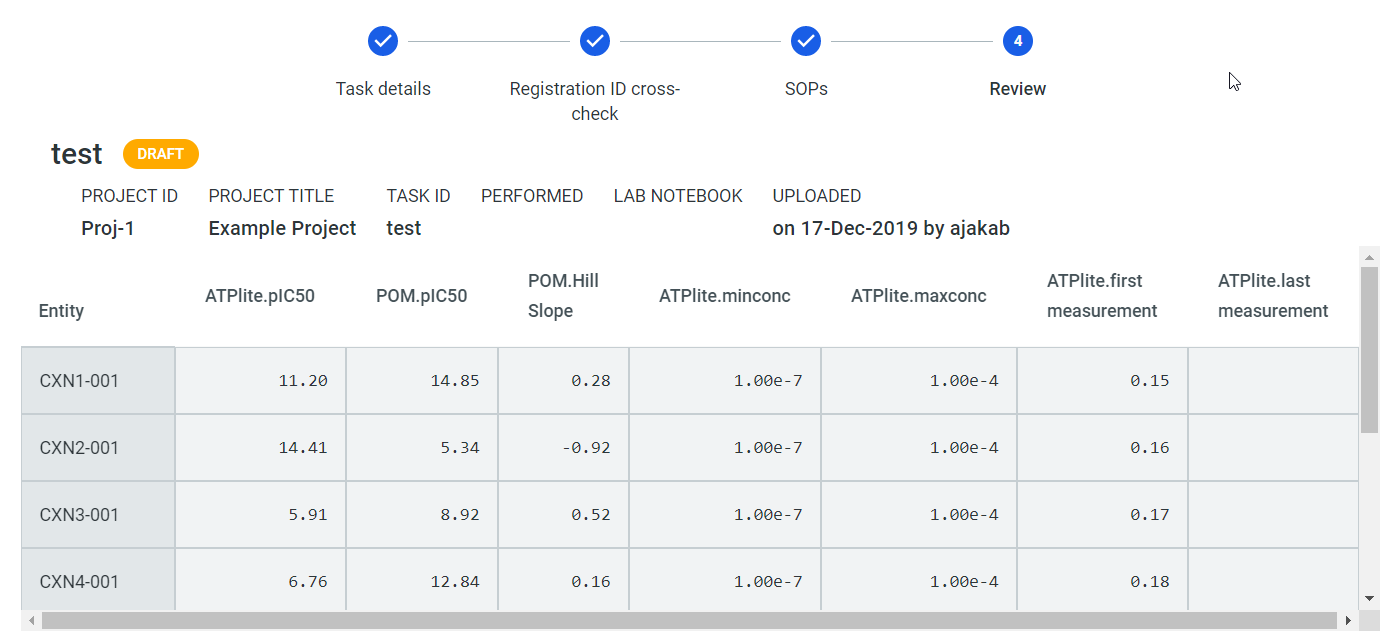Click the horizontal scrollbar right arrow
This screenshot has height=642, width=1391.
click(1348, 621)
